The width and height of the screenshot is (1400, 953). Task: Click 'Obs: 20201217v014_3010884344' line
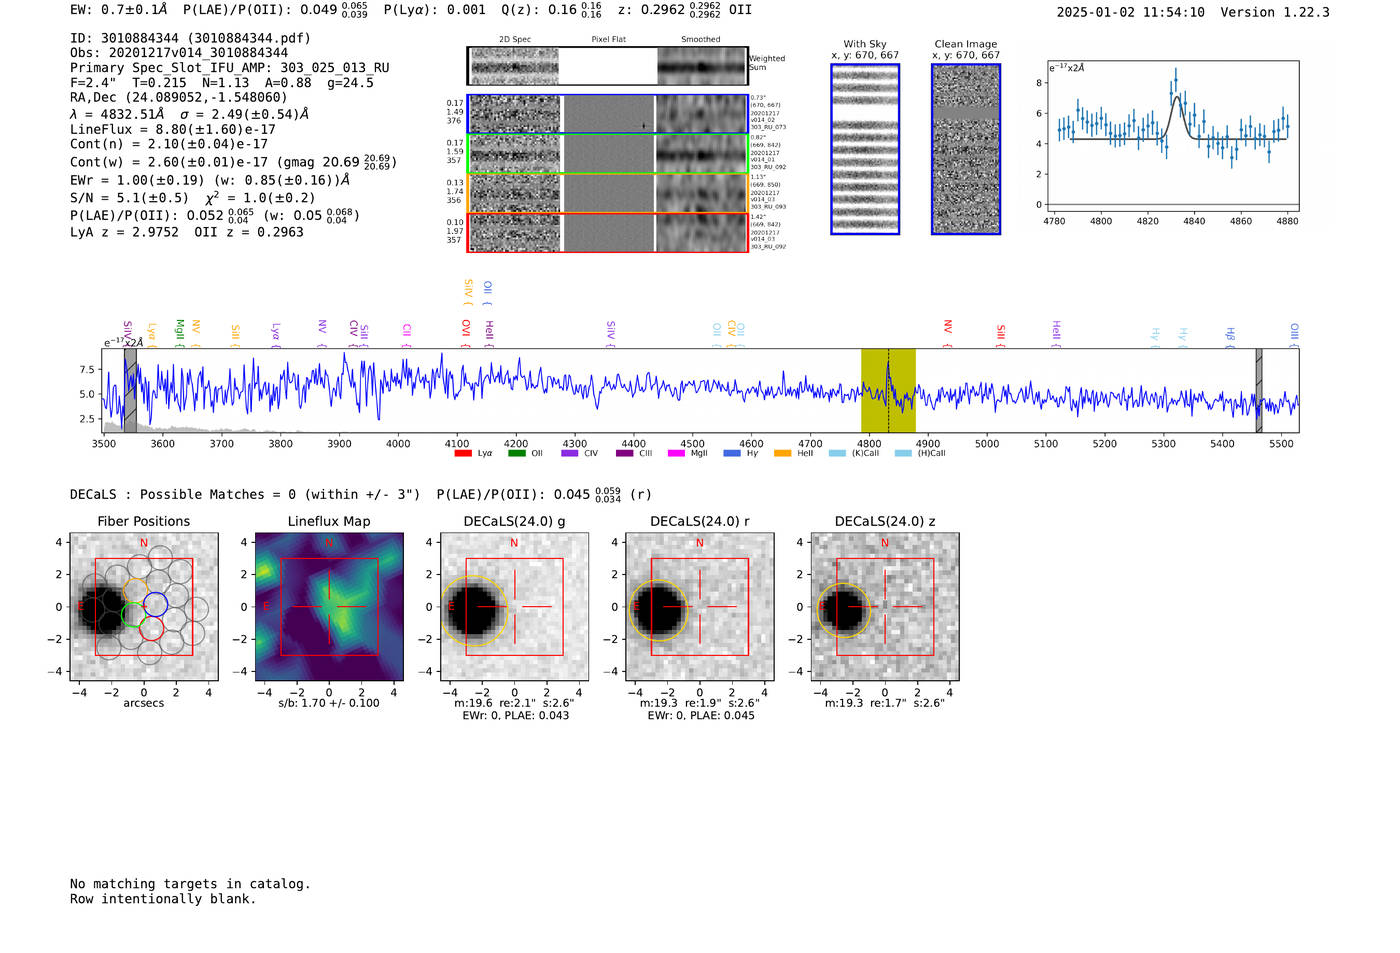coord(179,53)
